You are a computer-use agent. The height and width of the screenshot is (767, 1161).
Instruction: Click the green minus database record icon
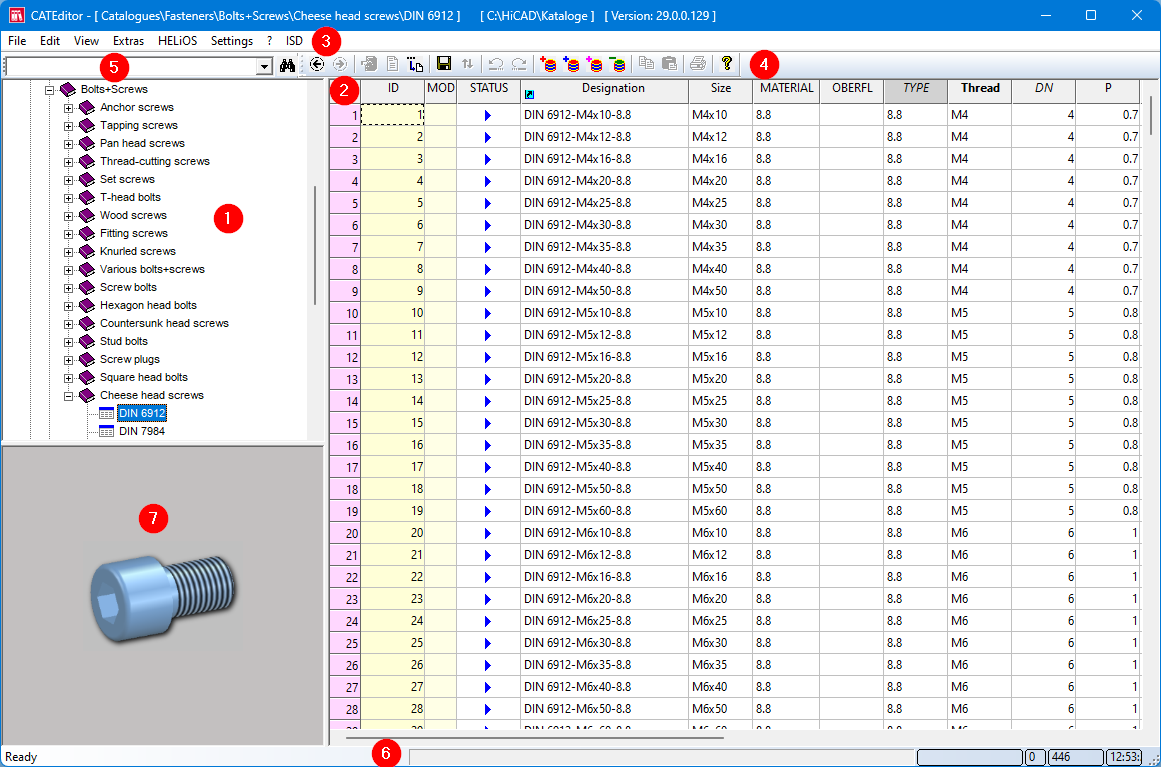point(618,64)
